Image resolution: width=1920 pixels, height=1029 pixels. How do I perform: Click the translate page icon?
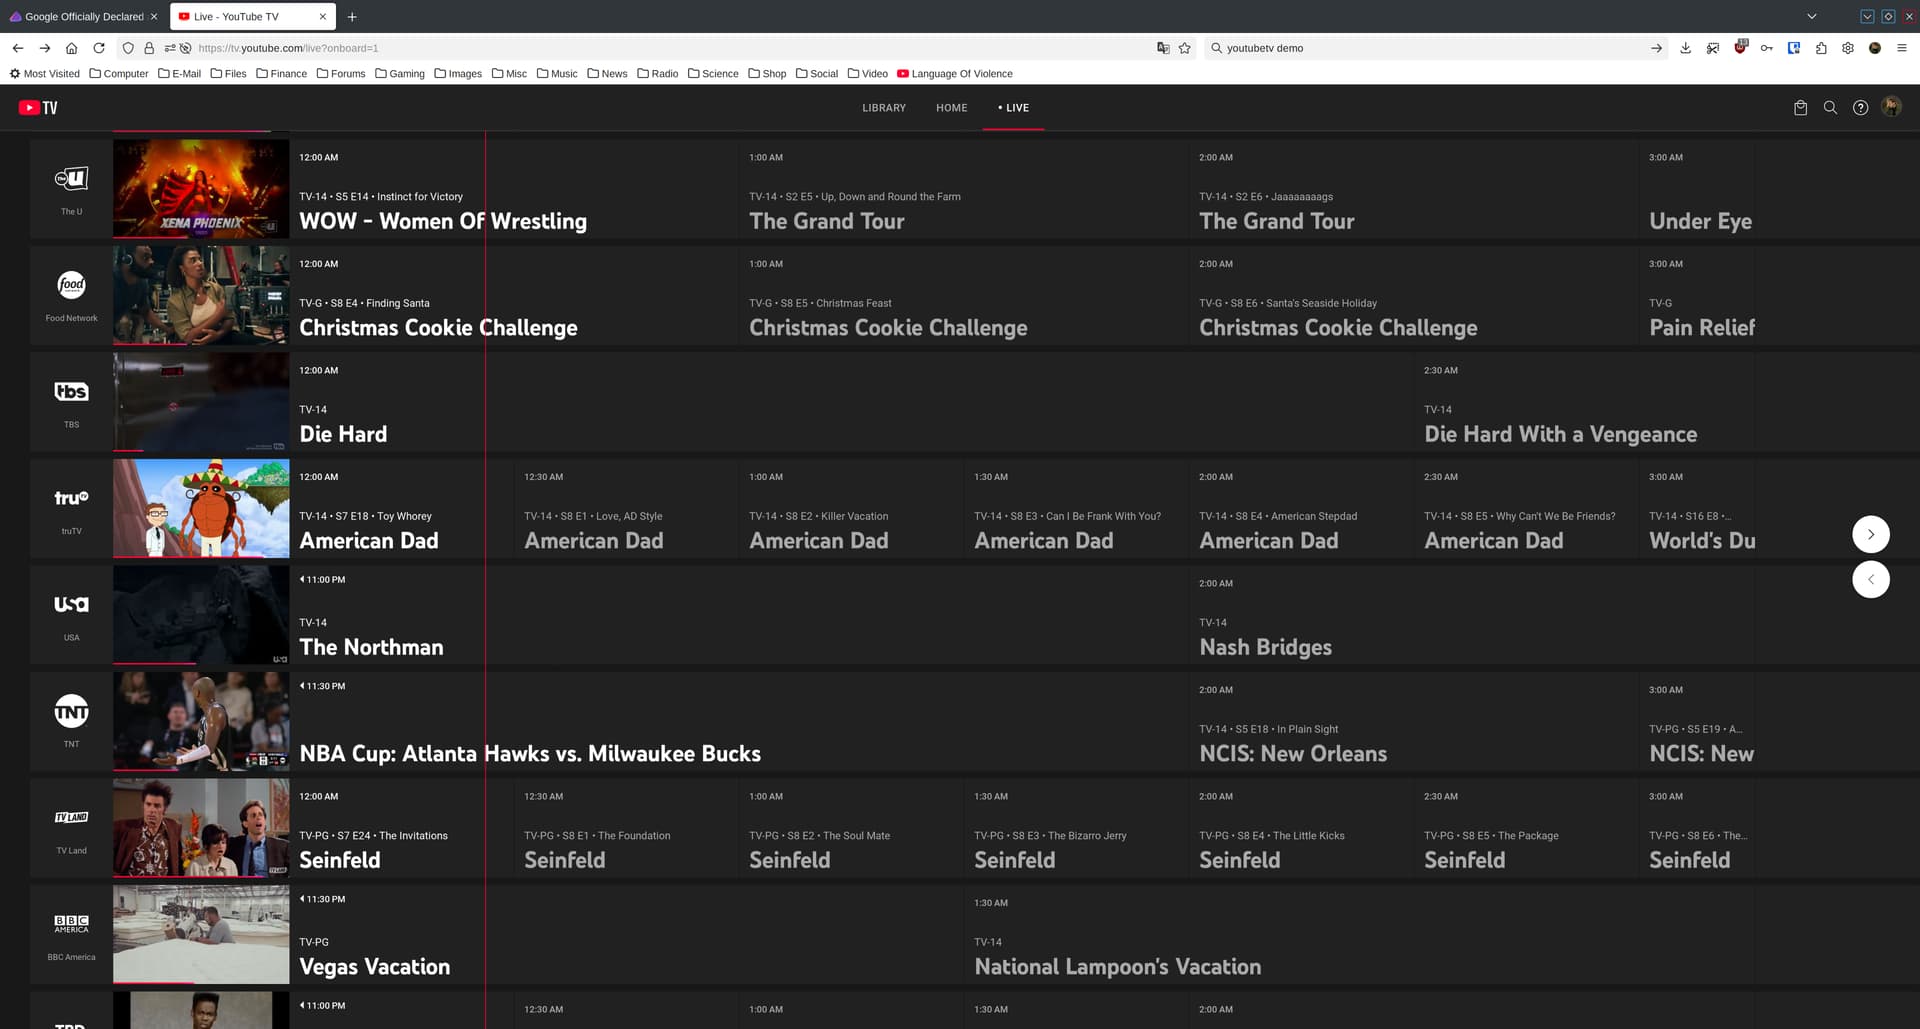1163,48
